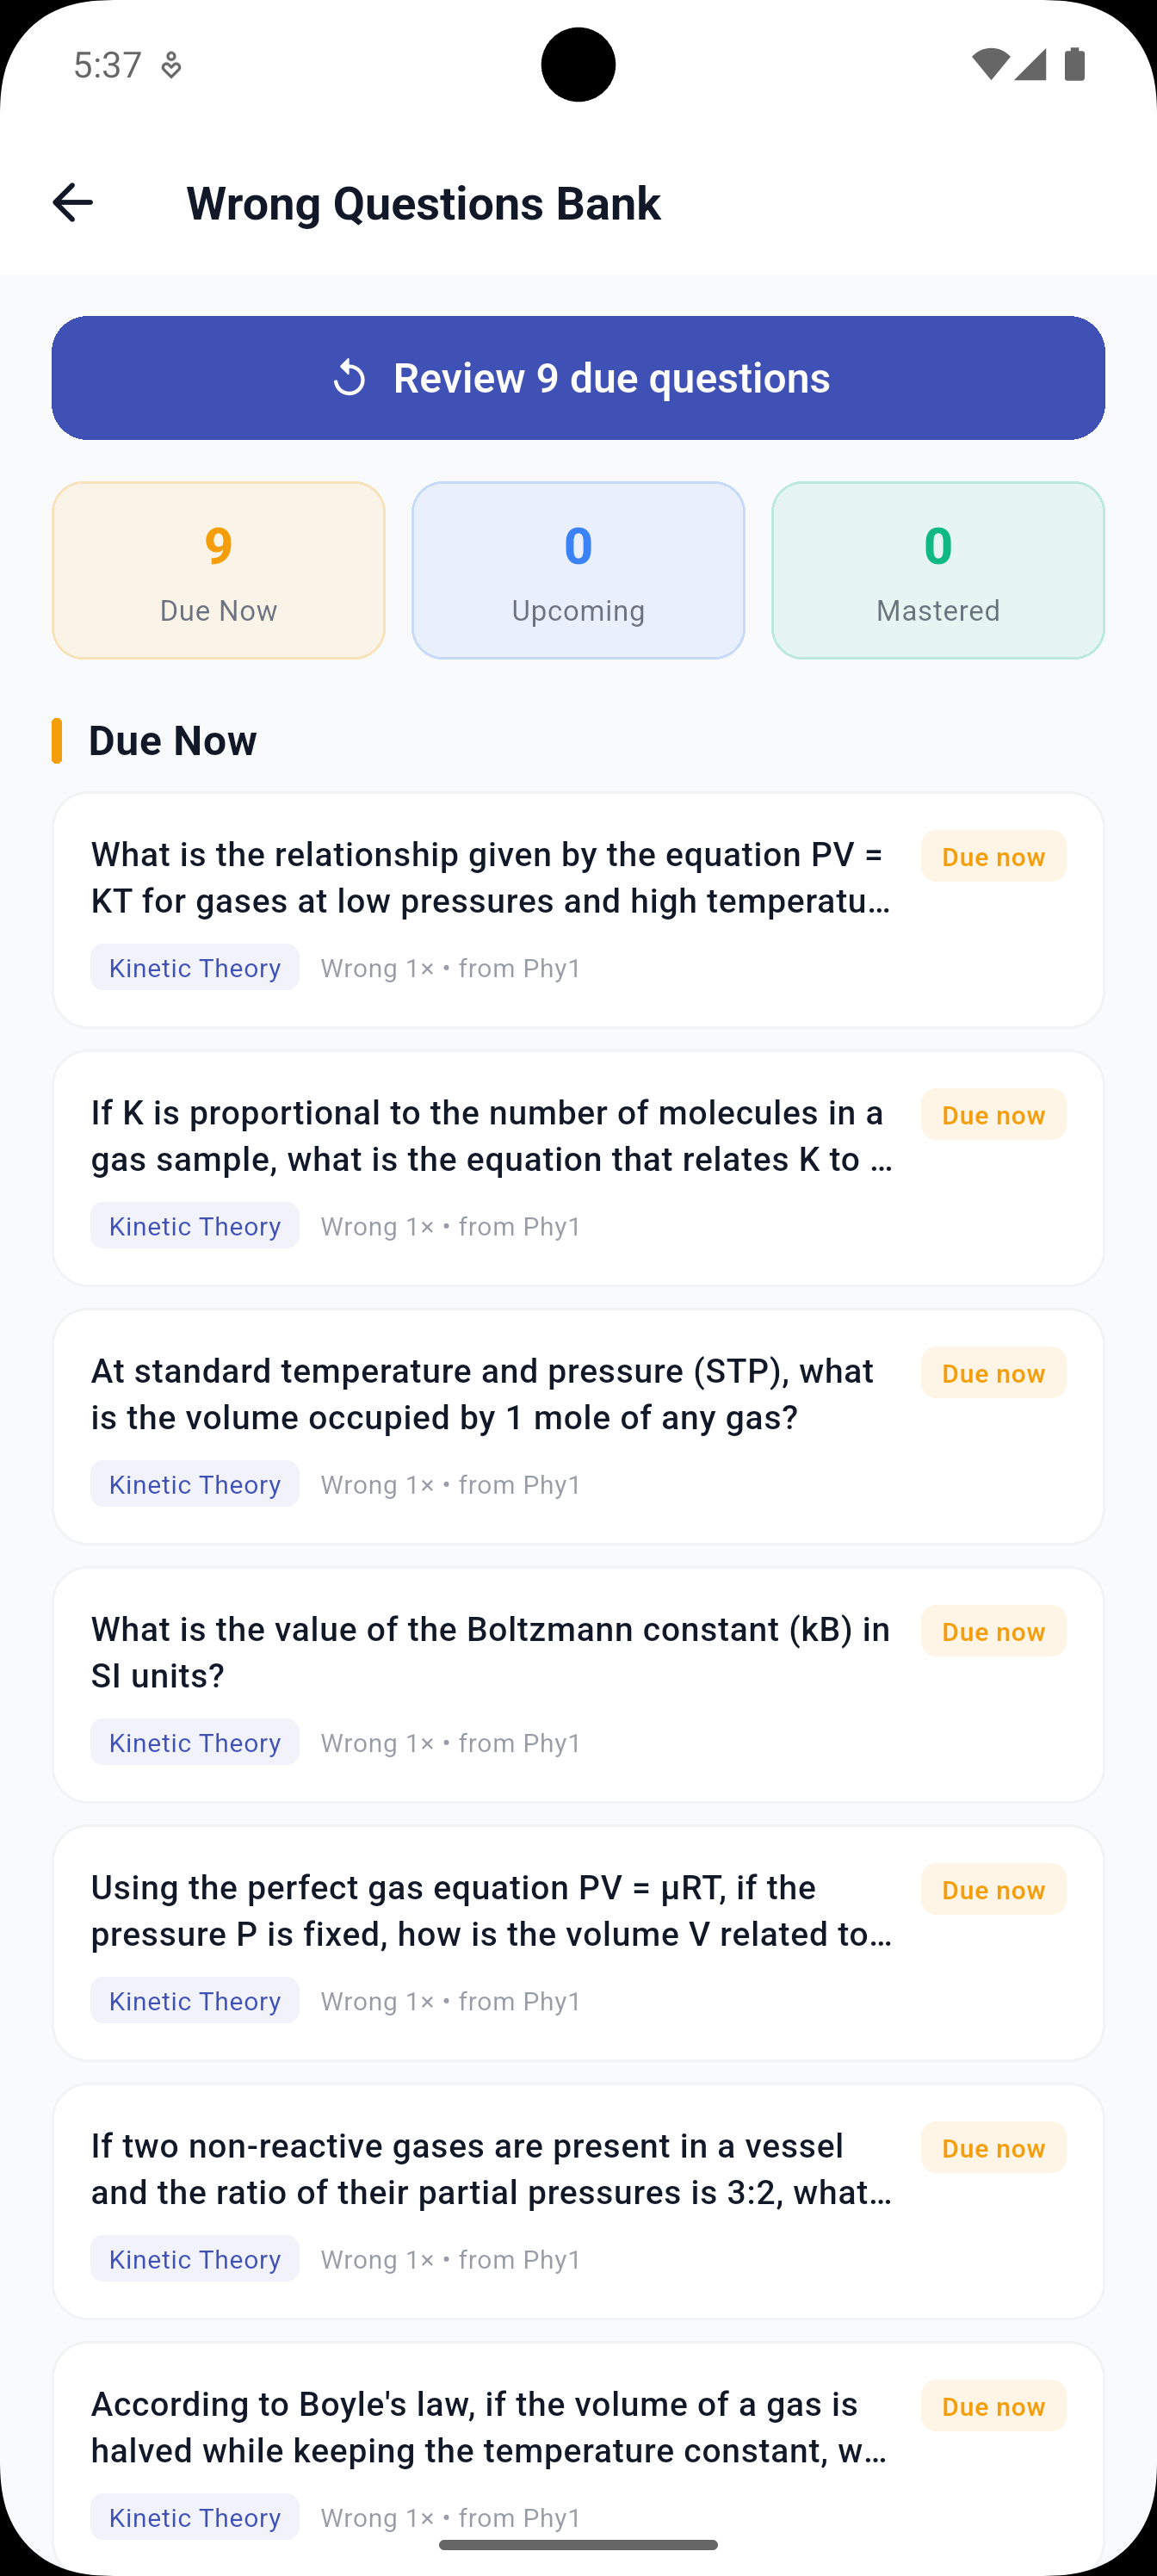1157x2576 pixels.
Task: Toggle the Due now badge on the STP volume question
Action: click(x=993, y=1372)
